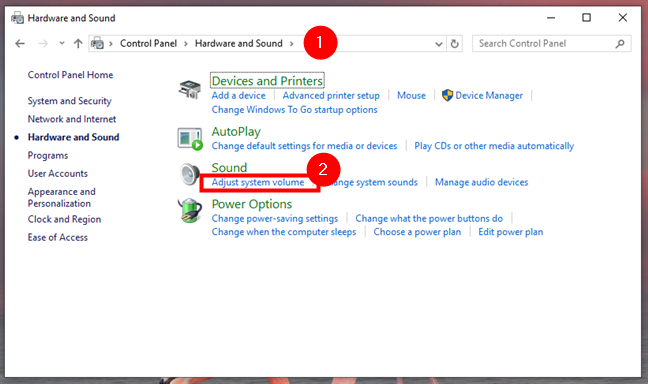Open Clock and Region category
Image resolution: width=648 pixels, height=384 pixels.
(64, 219)
